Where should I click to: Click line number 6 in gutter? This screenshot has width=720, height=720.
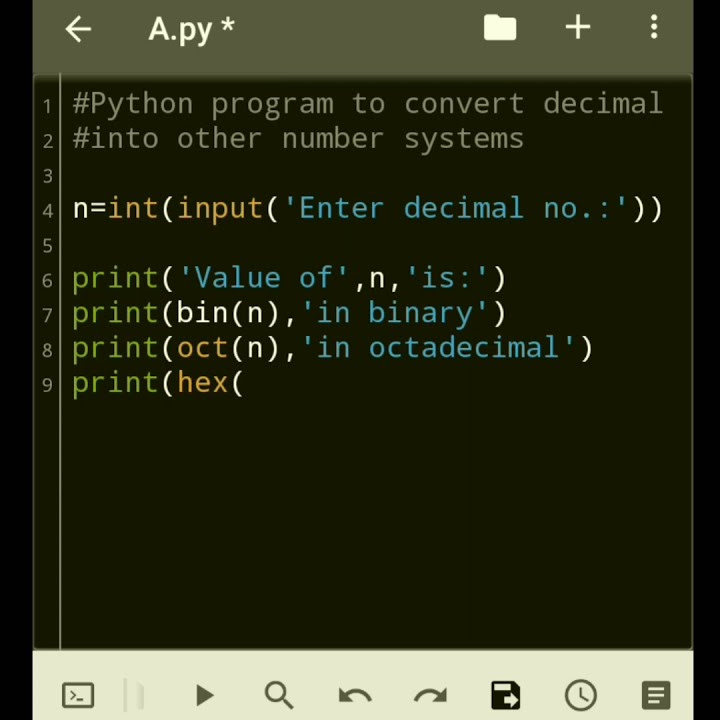tap(47, 281)
